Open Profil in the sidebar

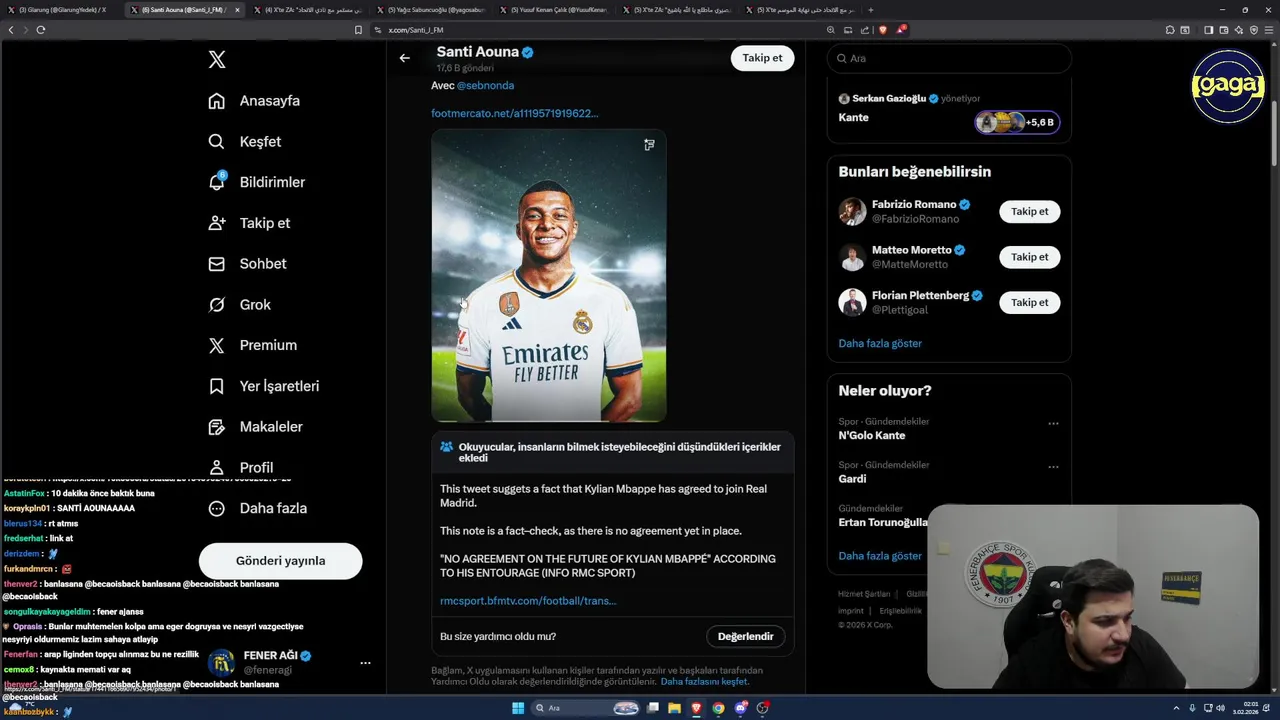click(x=240, y=467)
